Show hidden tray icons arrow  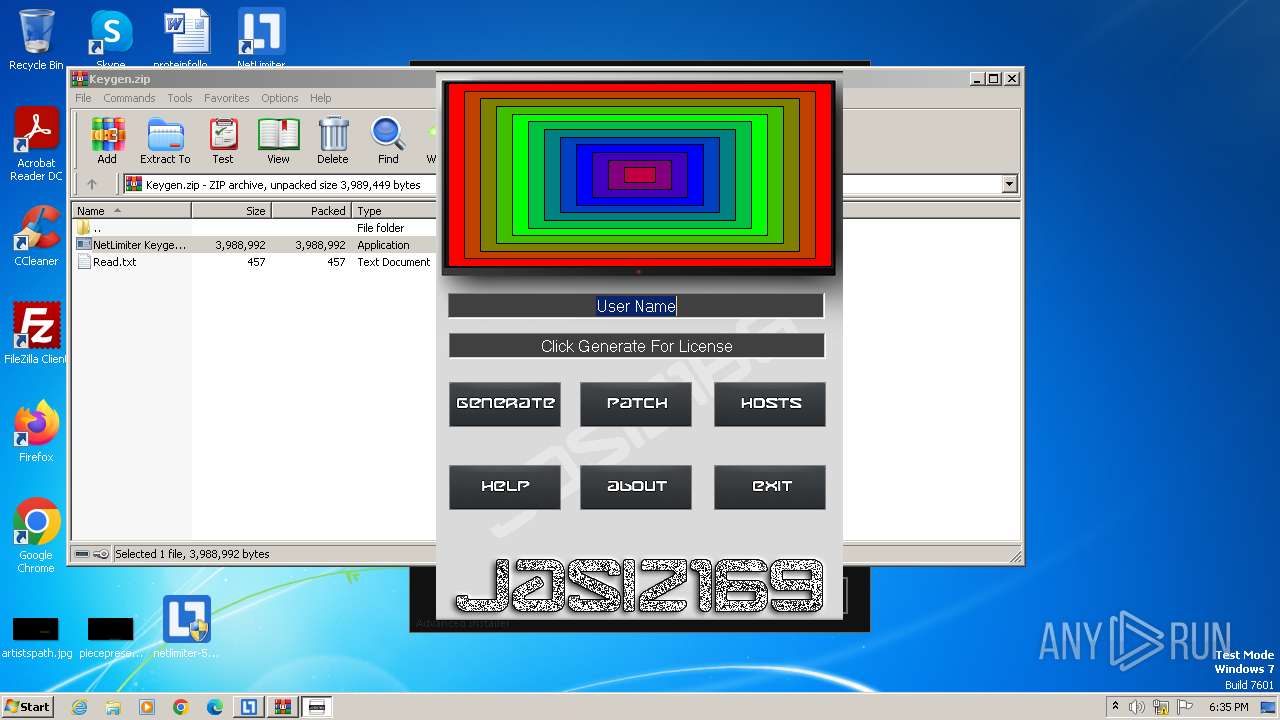(x=1115, y=707)
